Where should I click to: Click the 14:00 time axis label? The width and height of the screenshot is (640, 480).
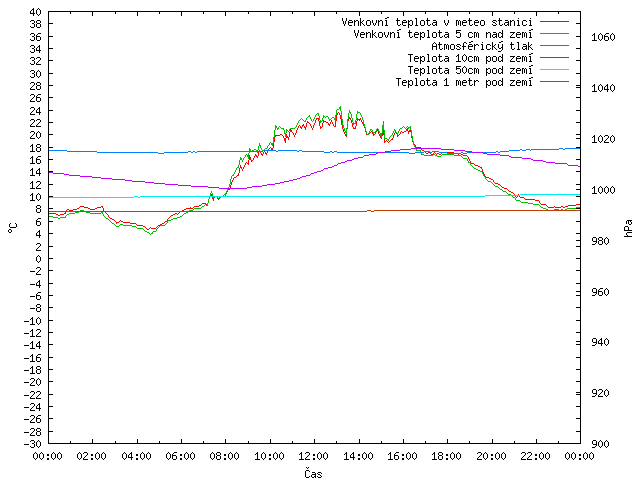point(358,456)
